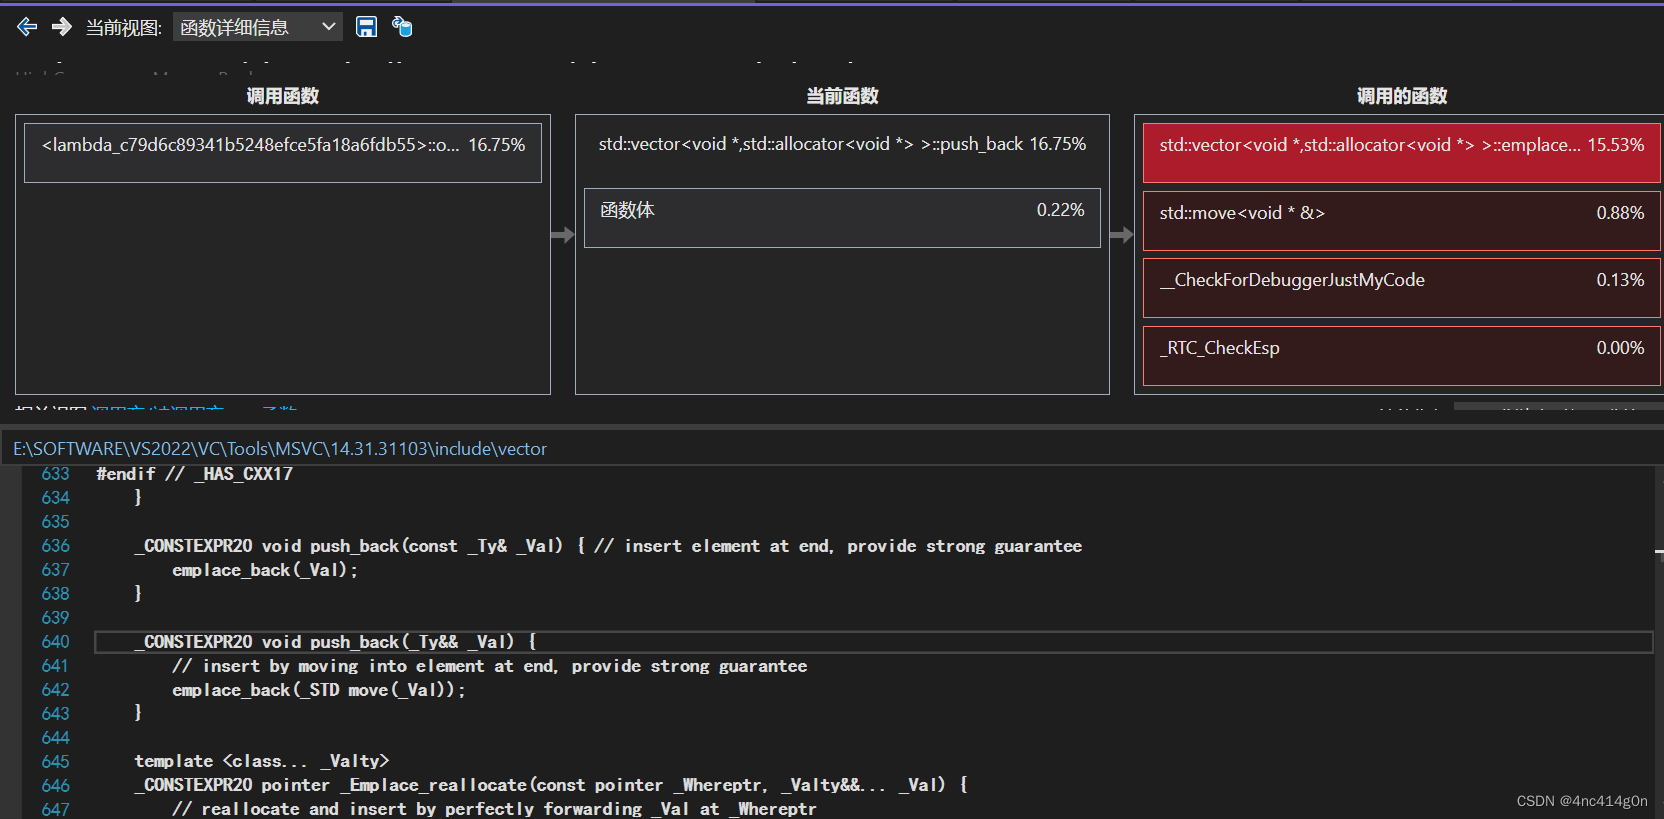The height and width of the screenshot is (819, 1664).
Task: Click the std::vector push_back current function header
Action: (842, 144)
